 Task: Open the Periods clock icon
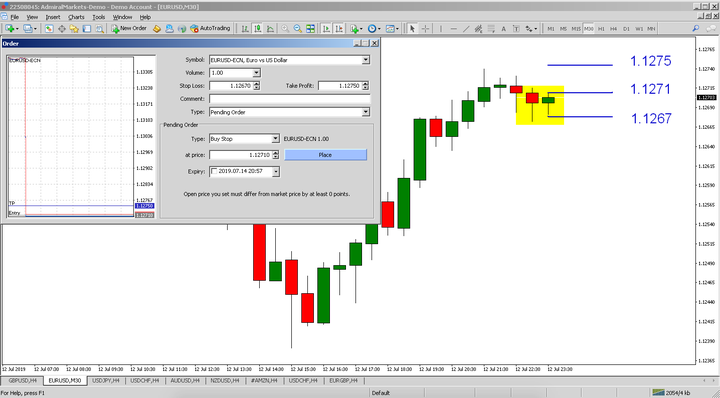click(x=373, y=28)
